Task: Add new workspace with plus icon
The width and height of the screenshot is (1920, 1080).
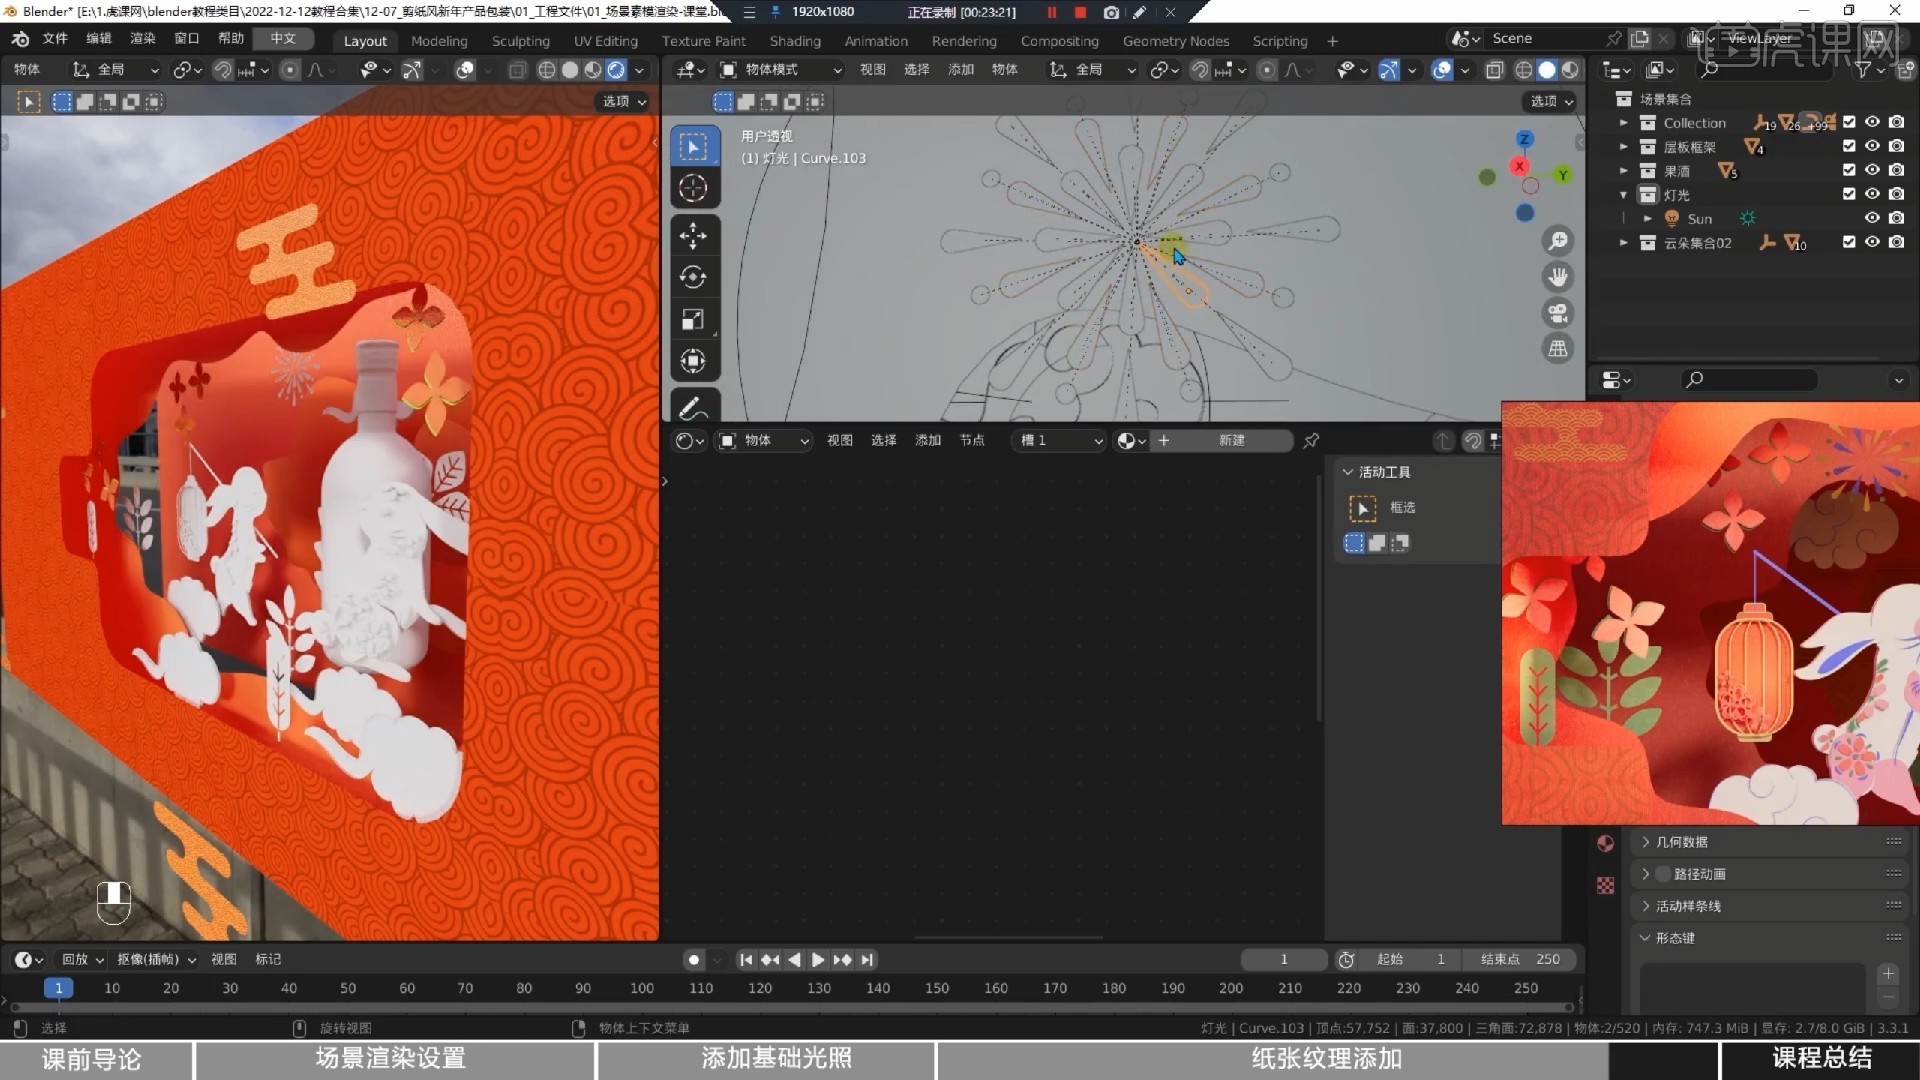Action: click(1332, 41)
